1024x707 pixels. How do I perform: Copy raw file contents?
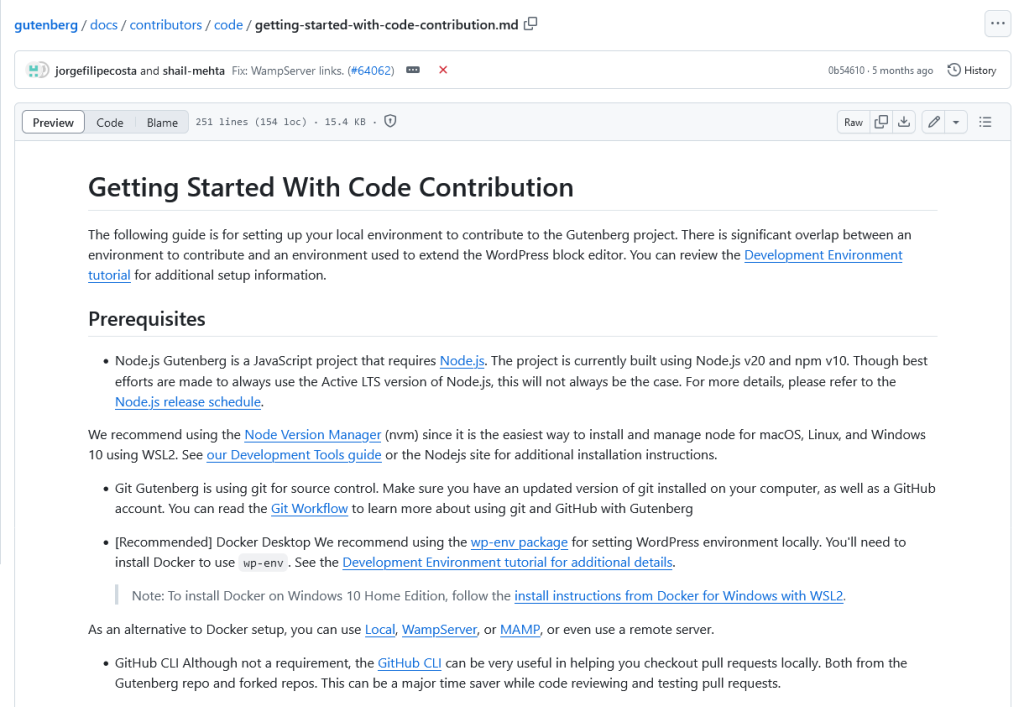[x=881, y=122]
